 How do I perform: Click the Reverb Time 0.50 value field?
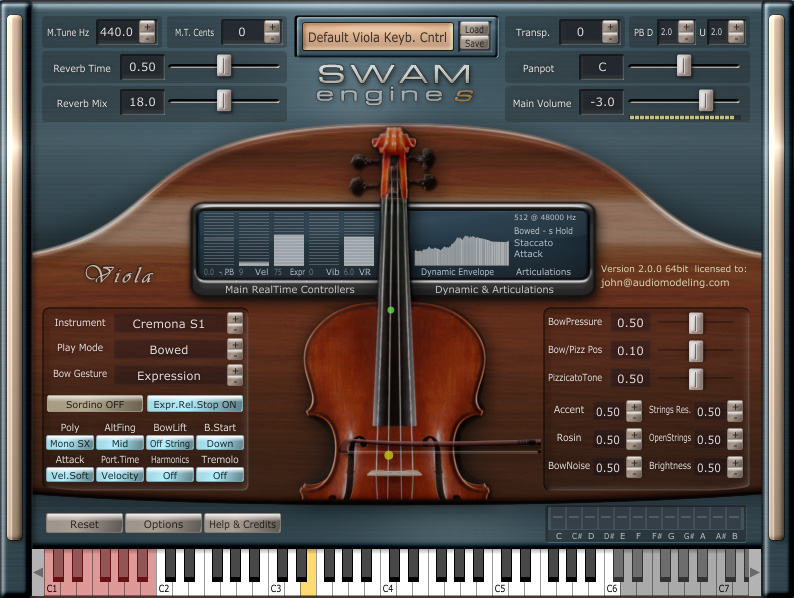coord(142,67)
